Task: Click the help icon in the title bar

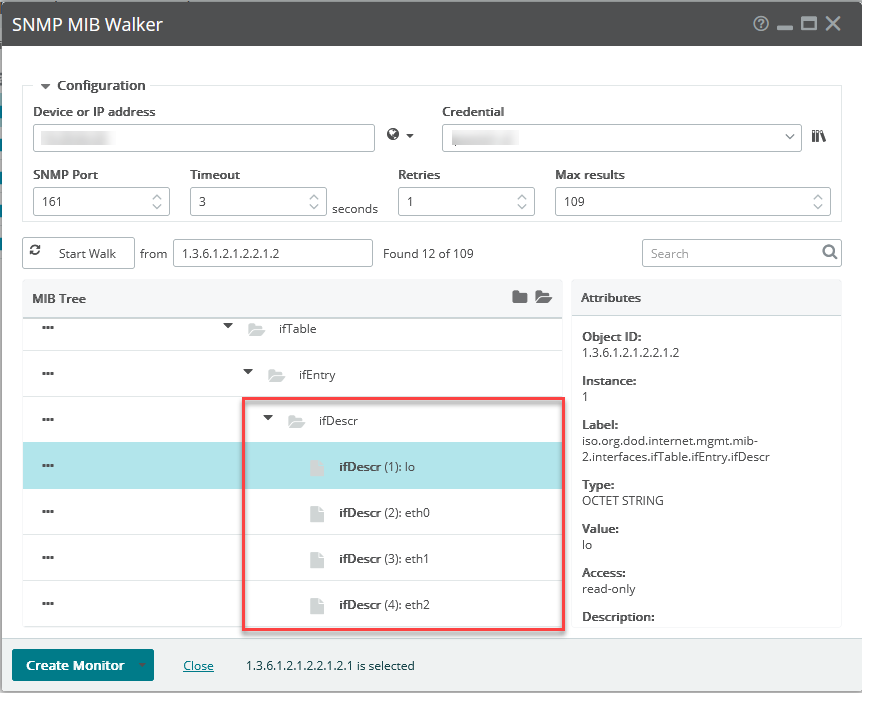Action: pyautogui.click(x=760, y=23)
